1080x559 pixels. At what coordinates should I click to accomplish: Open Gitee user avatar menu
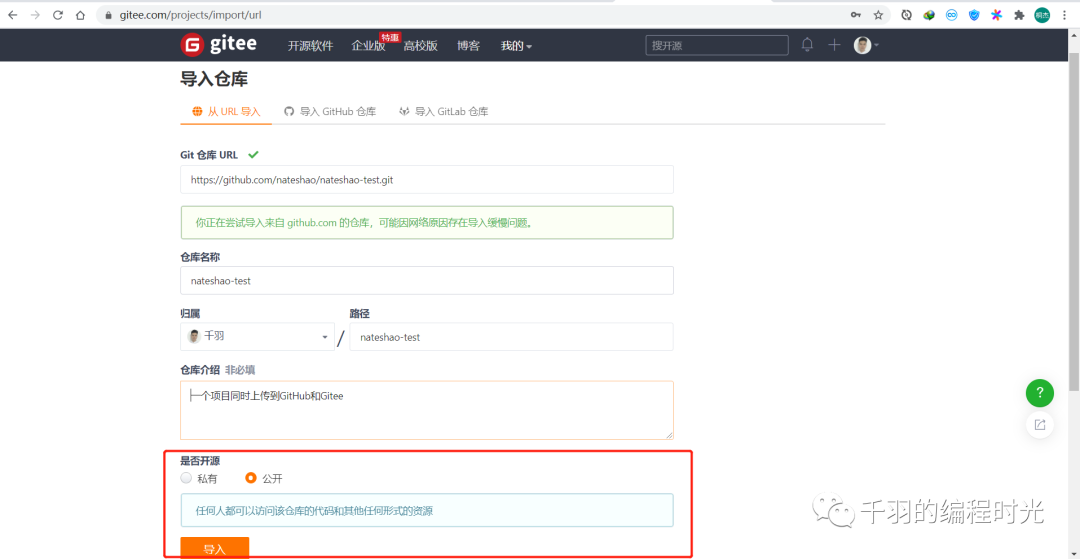866,45
